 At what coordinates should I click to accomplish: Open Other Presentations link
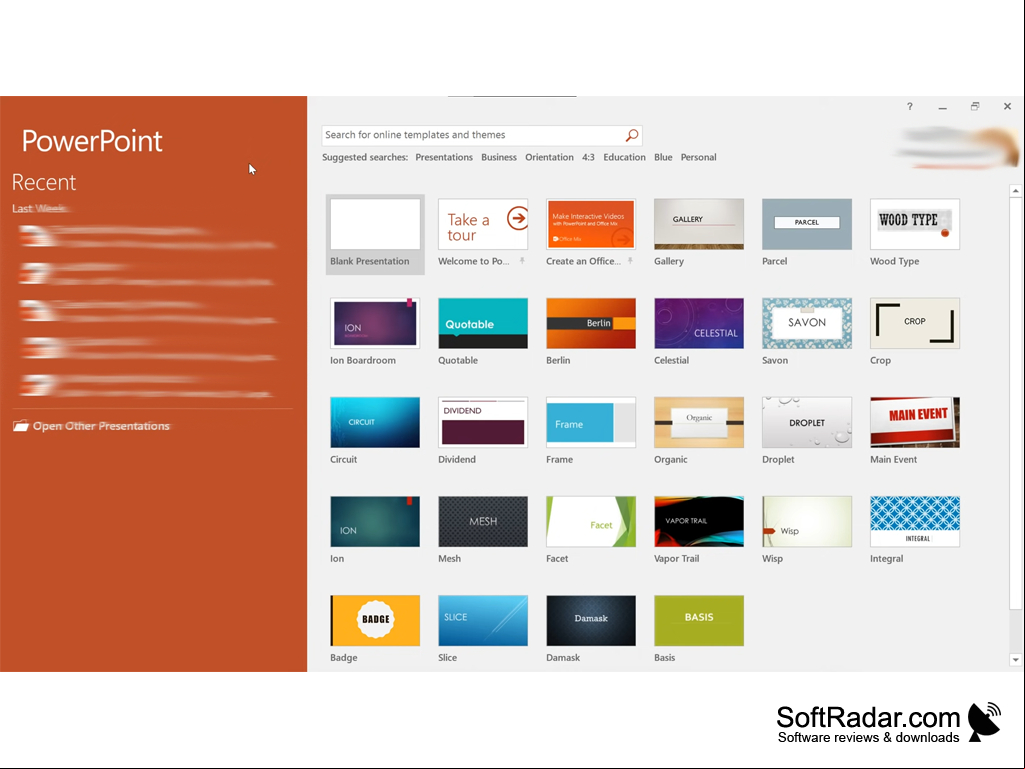point(101,426)
